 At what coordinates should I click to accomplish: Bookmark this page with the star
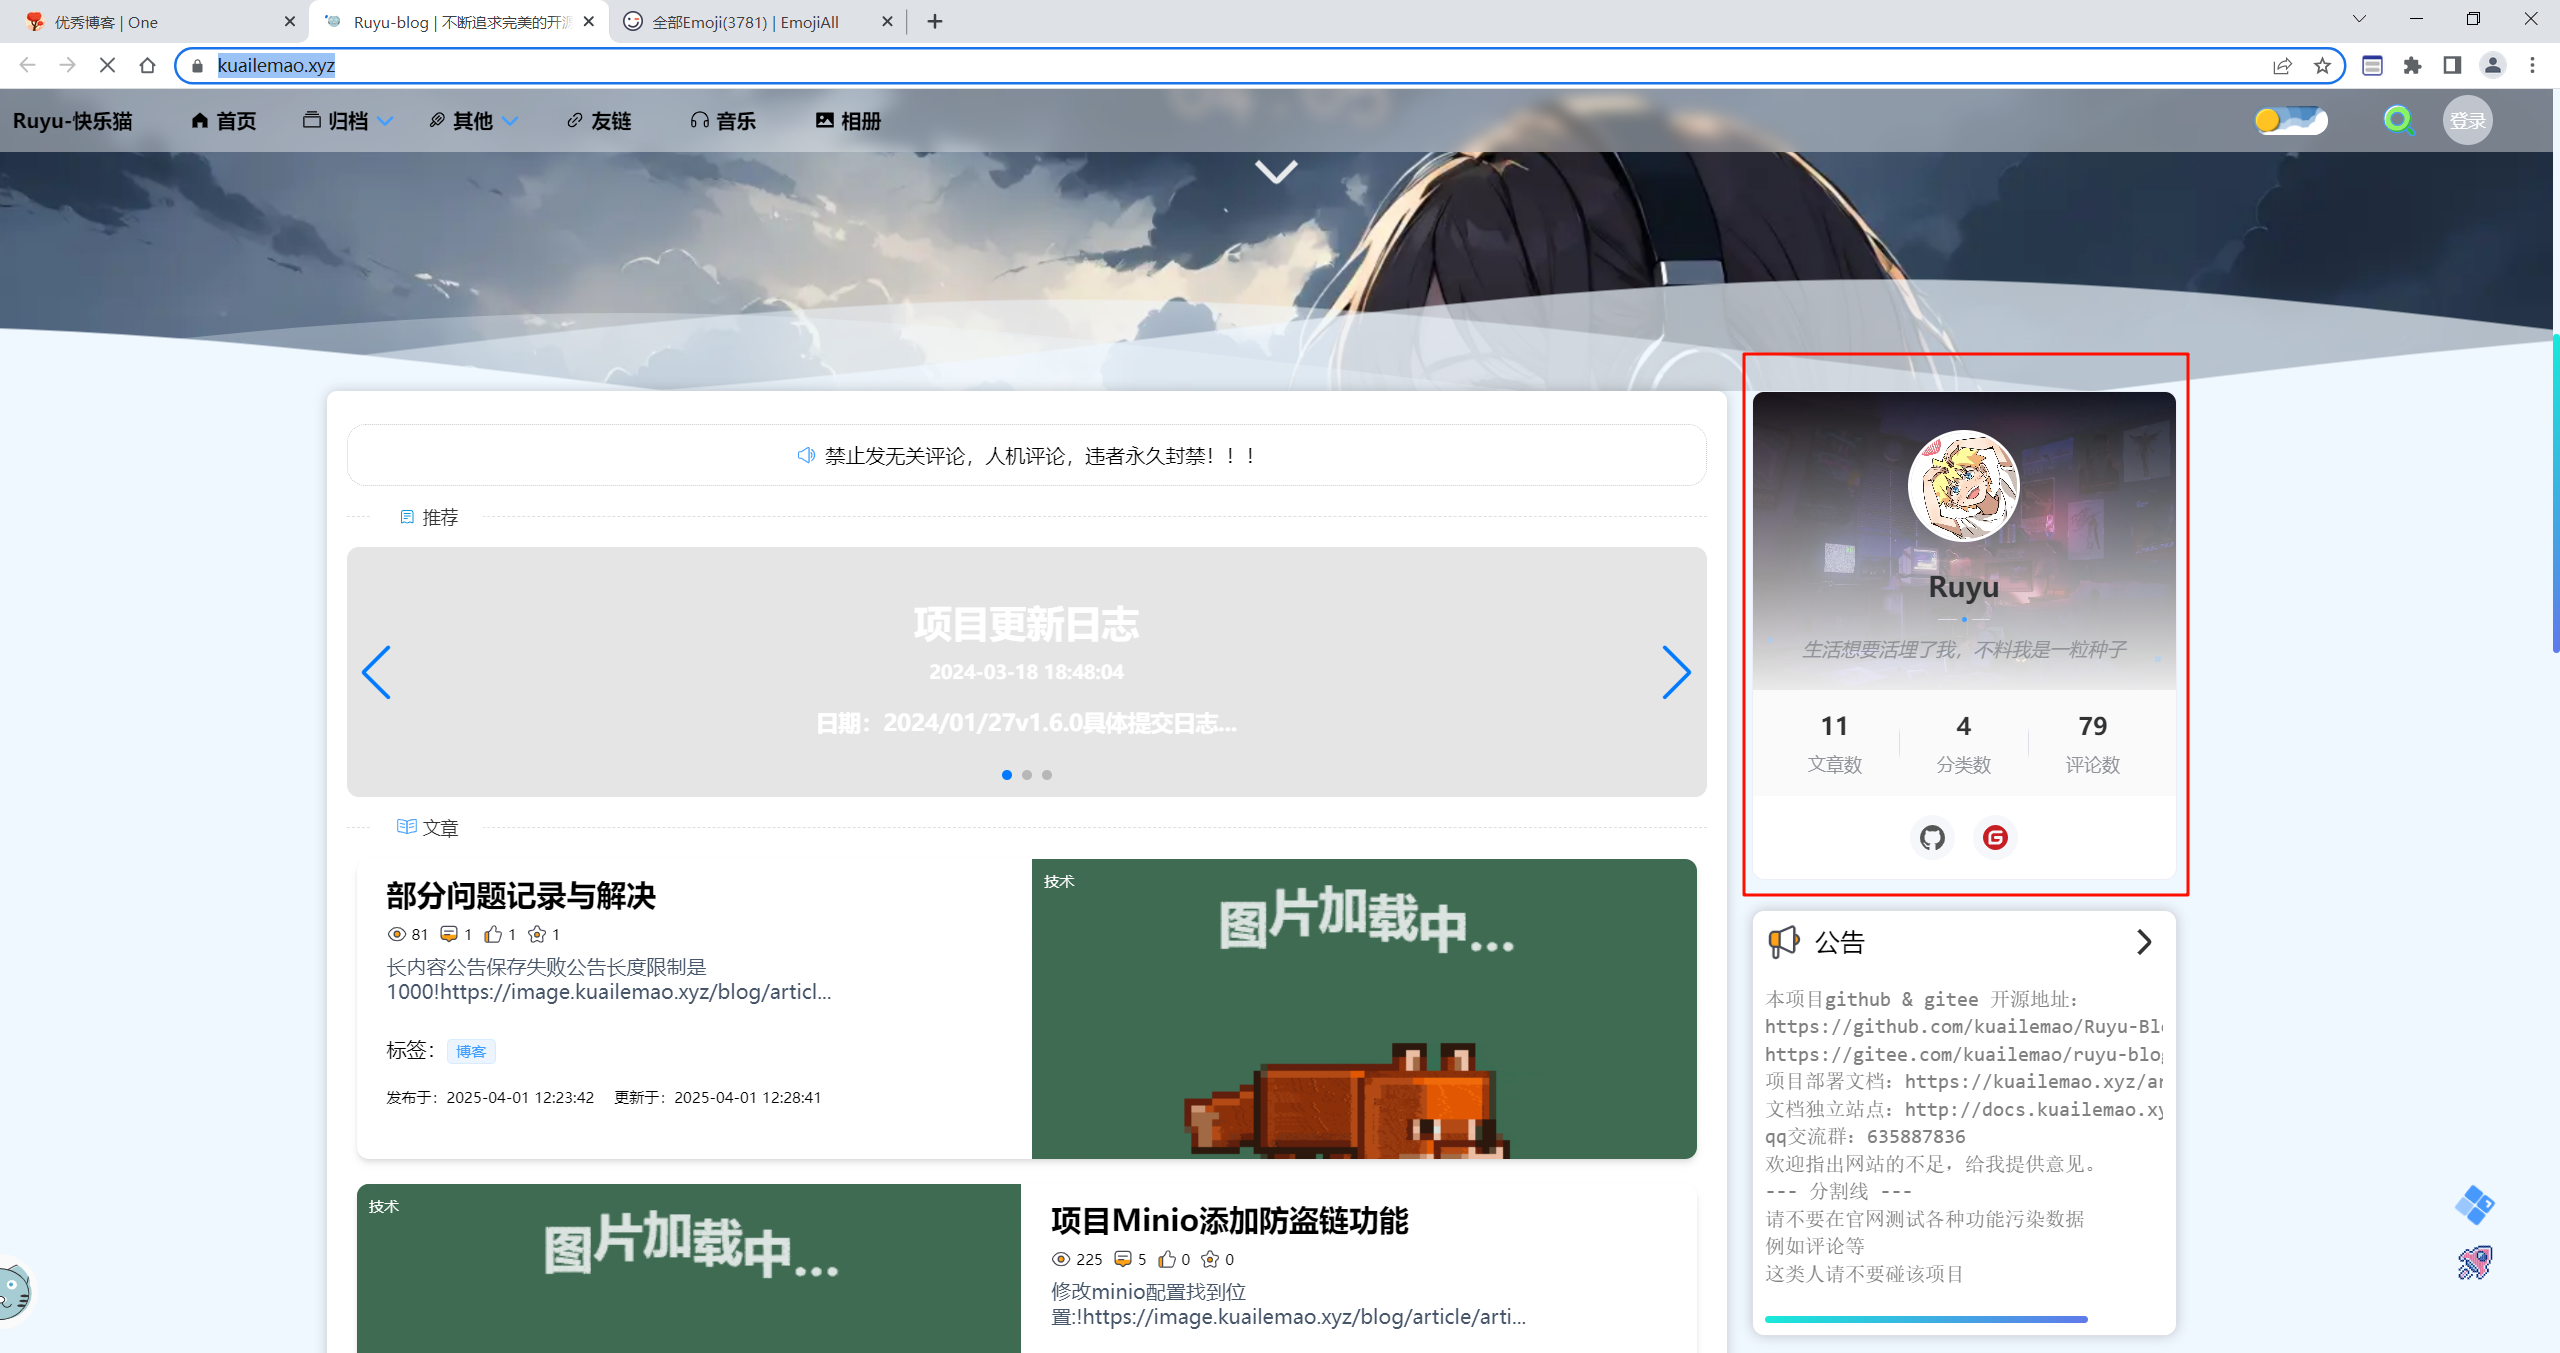[2322, 65]
